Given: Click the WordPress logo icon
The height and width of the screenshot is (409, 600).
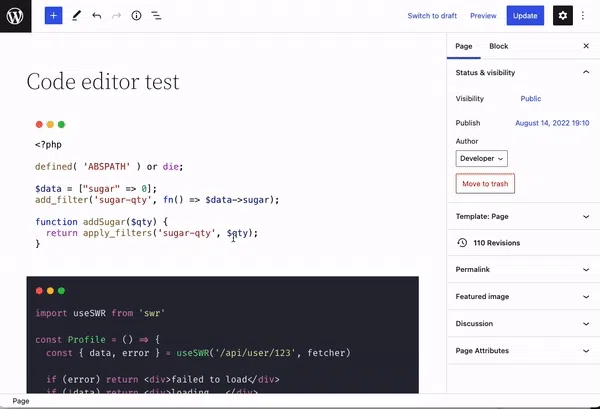Looking at the screenshot, I should (15, 16).
